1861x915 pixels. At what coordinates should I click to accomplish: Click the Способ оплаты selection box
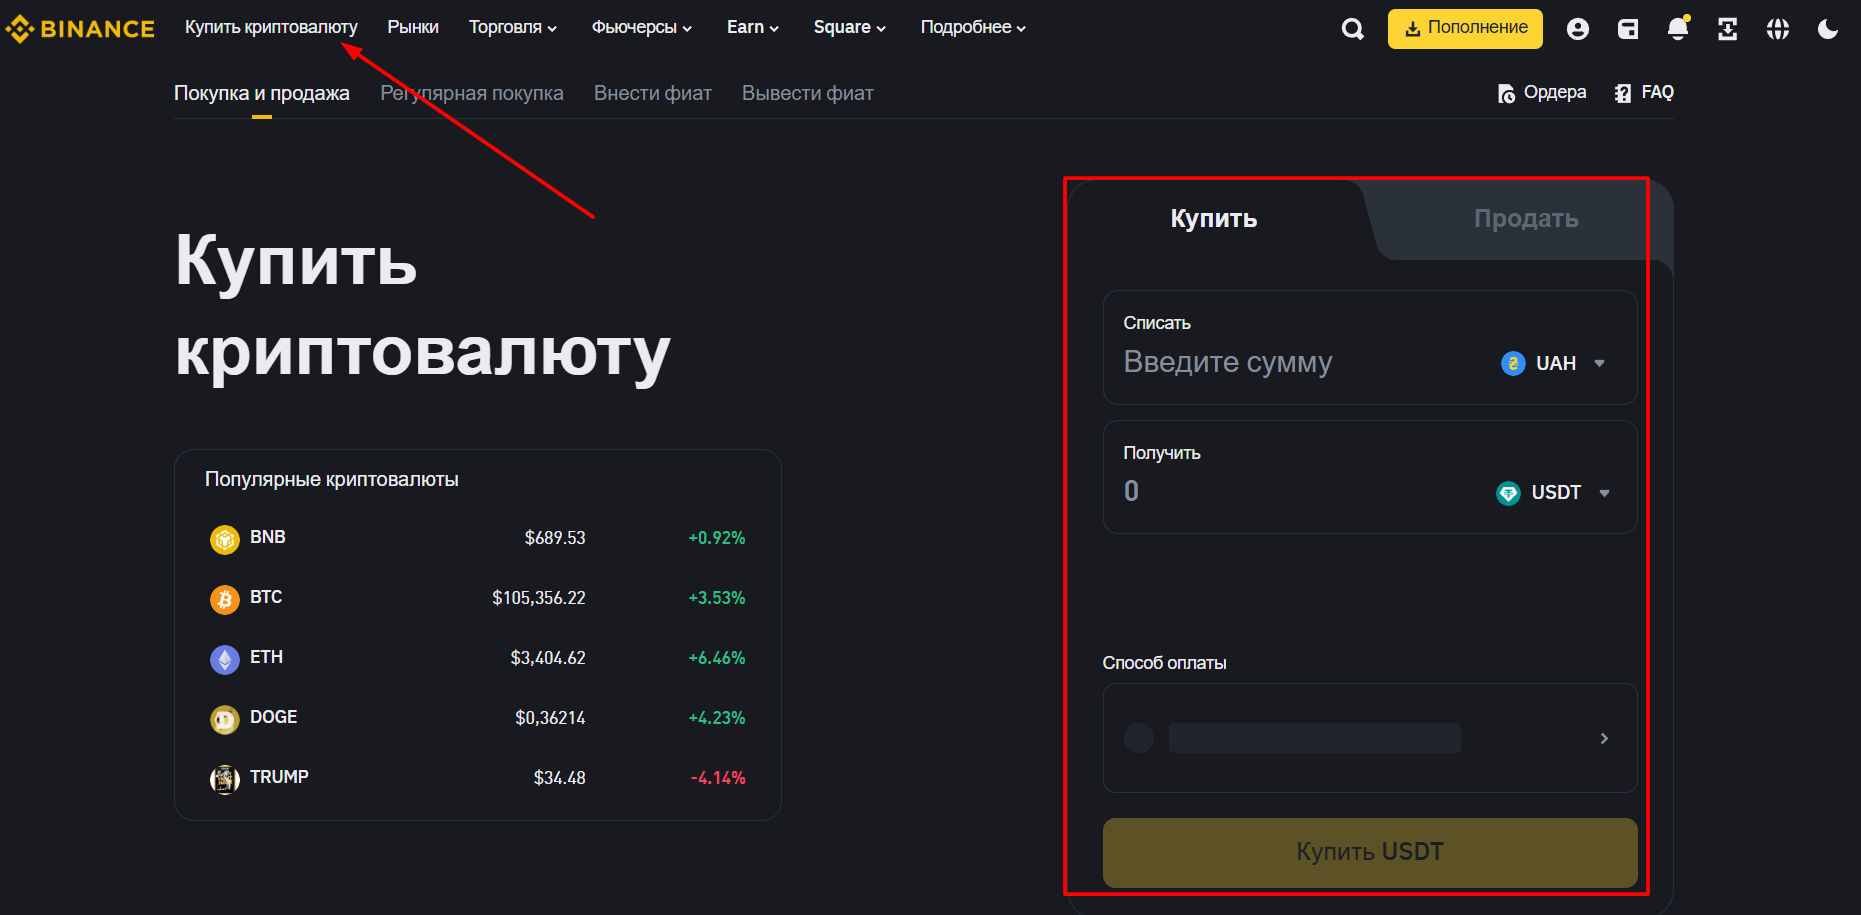point(1370,738)
